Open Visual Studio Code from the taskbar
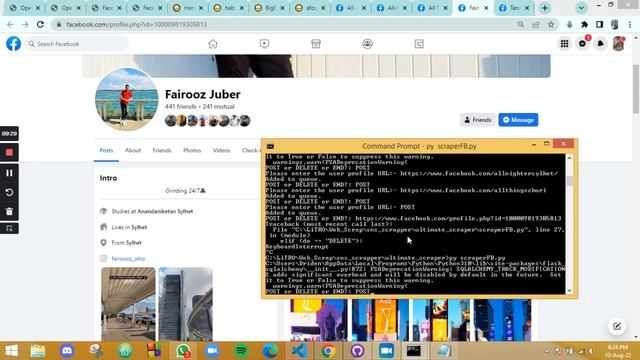 (x=300, y=351)
